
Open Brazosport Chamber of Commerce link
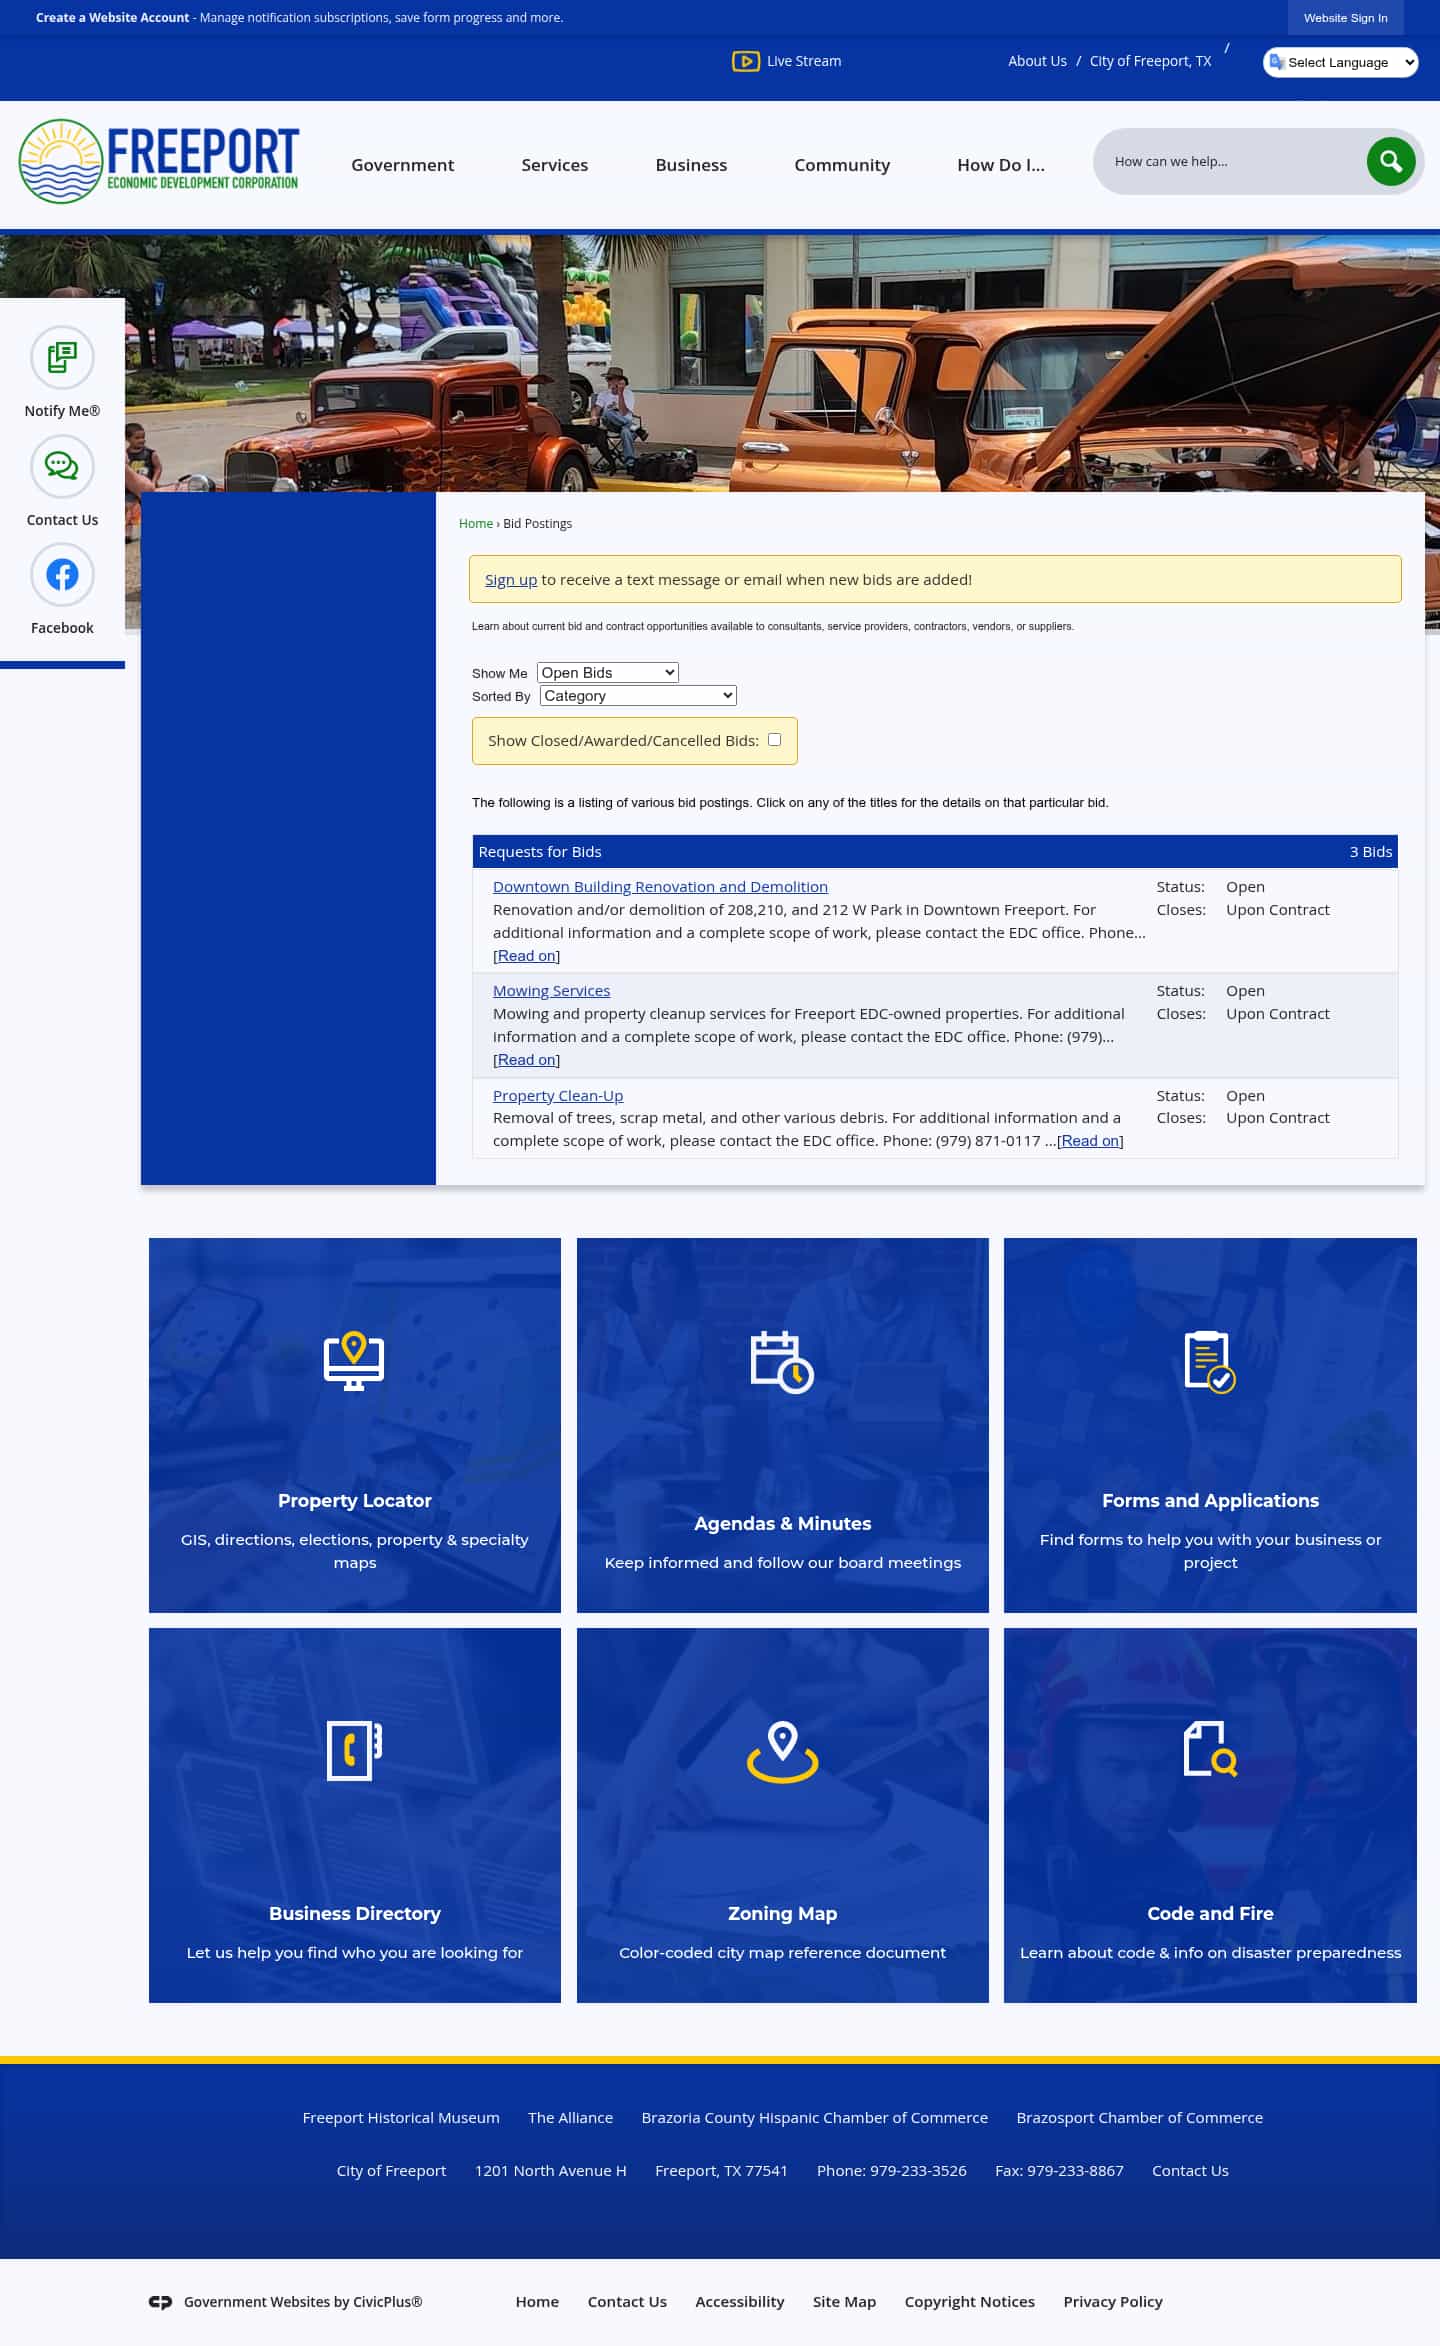coord(1139,2117)
